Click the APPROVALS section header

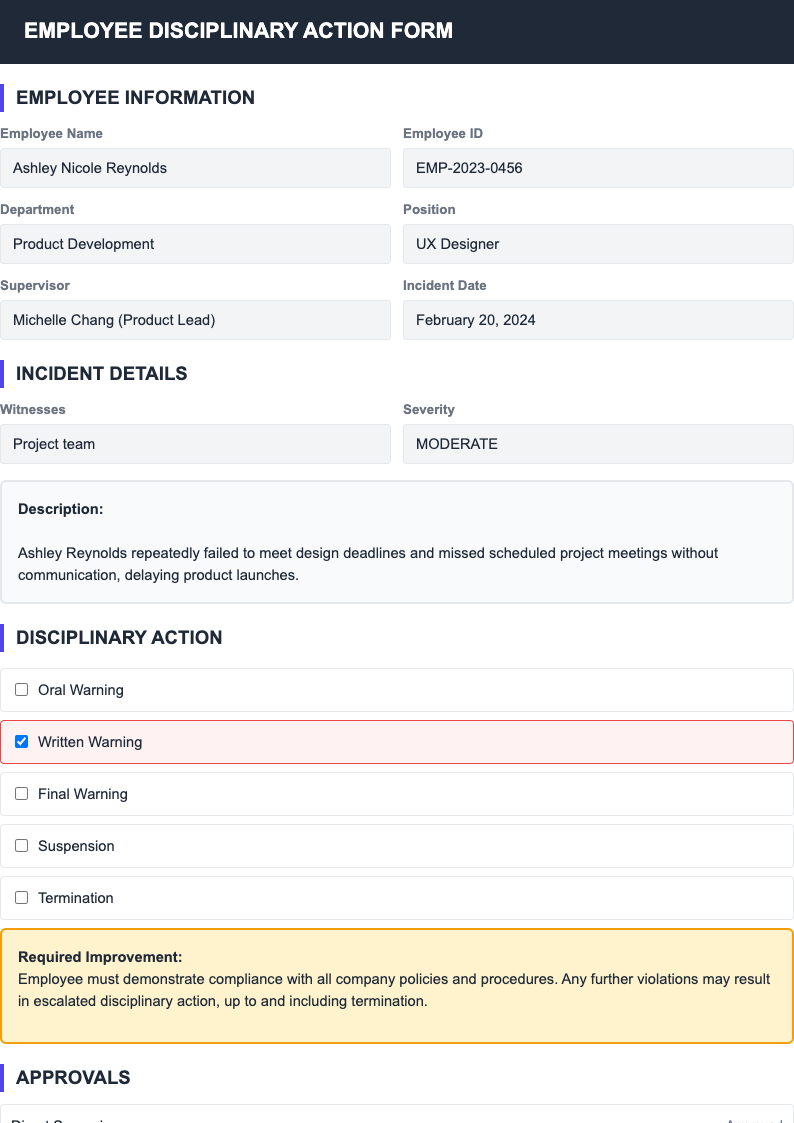click(71, 1077)
